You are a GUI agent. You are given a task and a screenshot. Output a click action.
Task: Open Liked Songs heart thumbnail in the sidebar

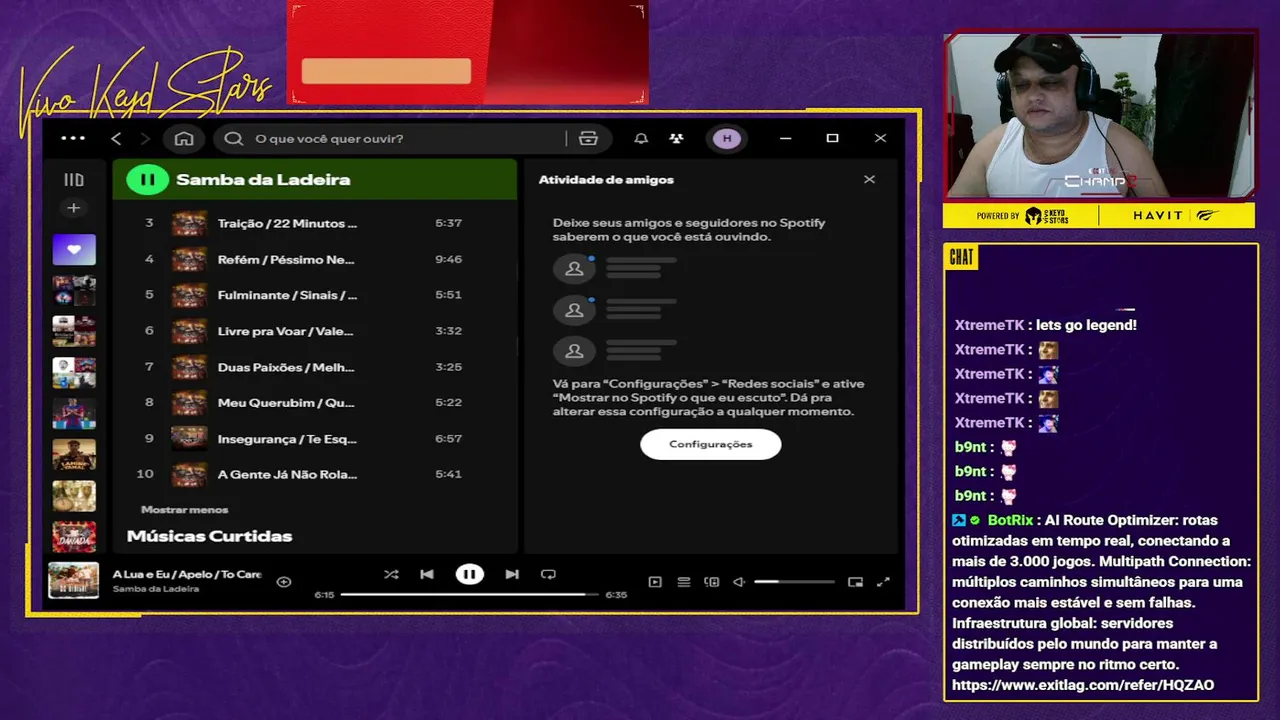click(74, 250)
